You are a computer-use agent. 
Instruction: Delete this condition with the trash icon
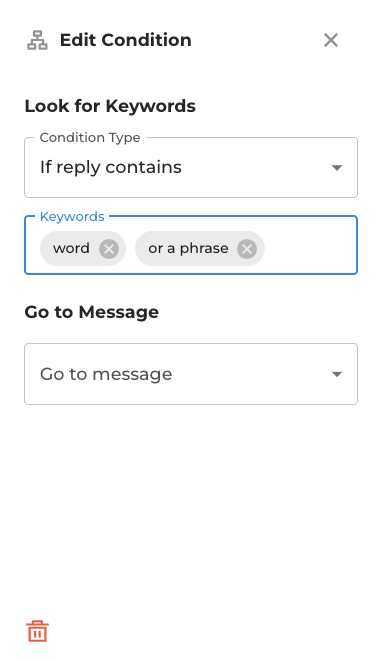click(x=38, y=631)
